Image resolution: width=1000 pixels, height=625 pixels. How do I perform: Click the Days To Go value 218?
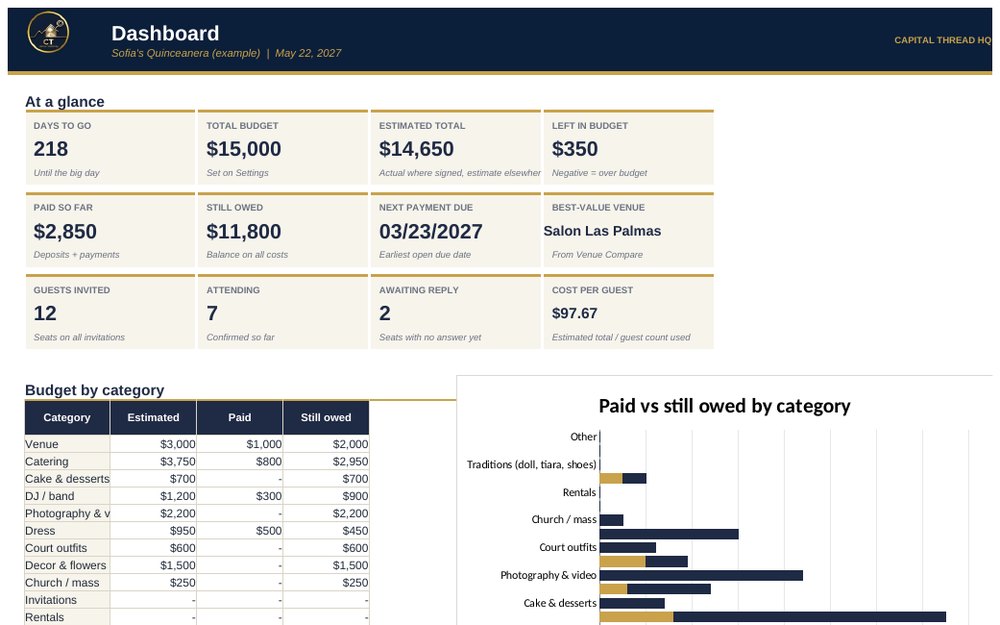click(x=50, y=149)
